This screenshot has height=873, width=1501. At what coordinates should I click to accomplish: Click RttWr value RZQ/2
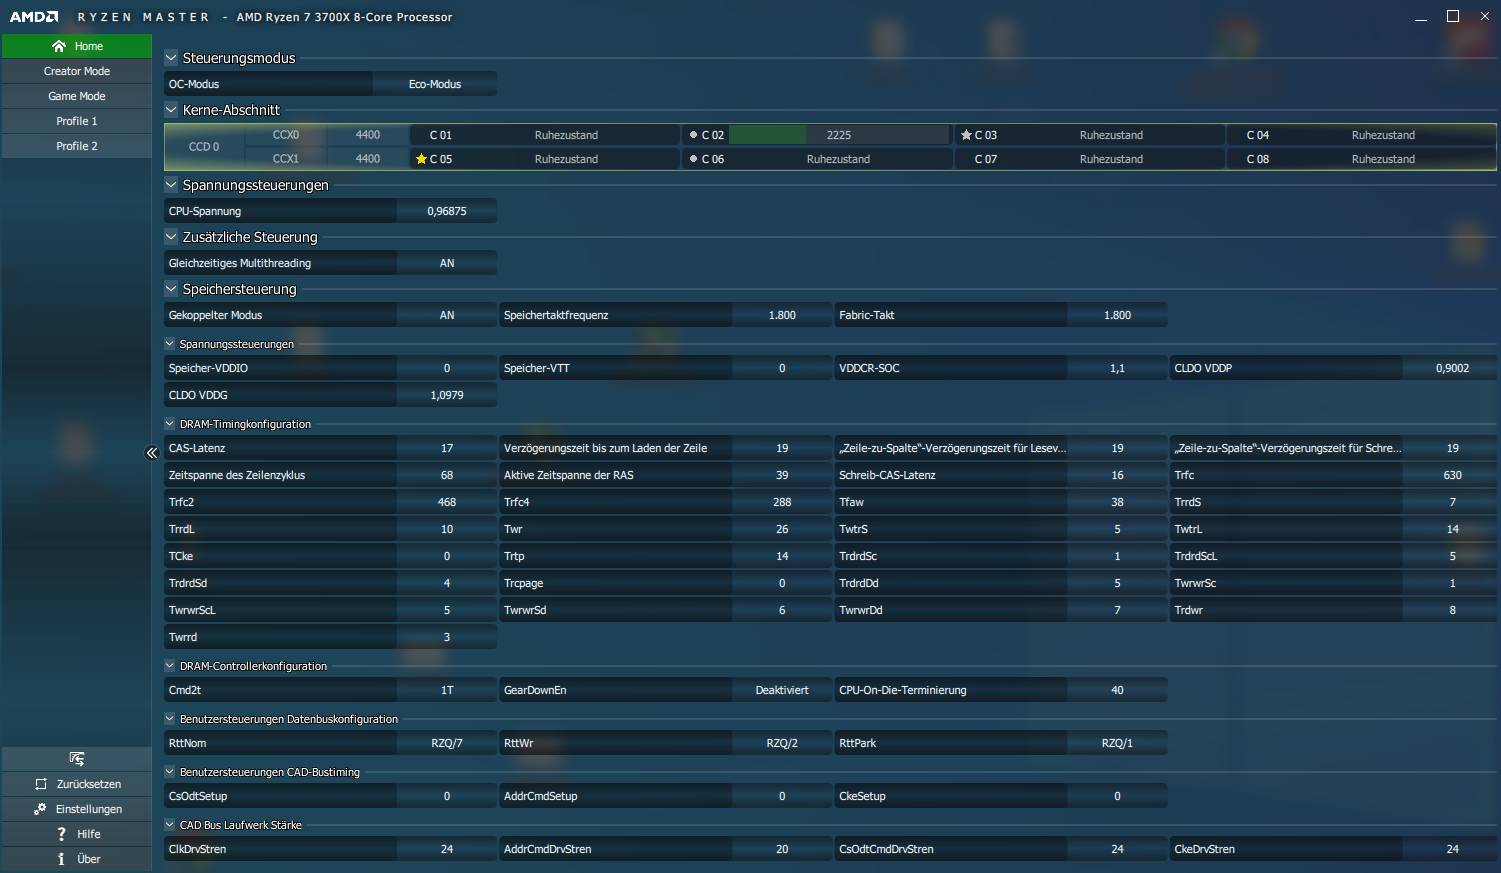pos(782,743)
